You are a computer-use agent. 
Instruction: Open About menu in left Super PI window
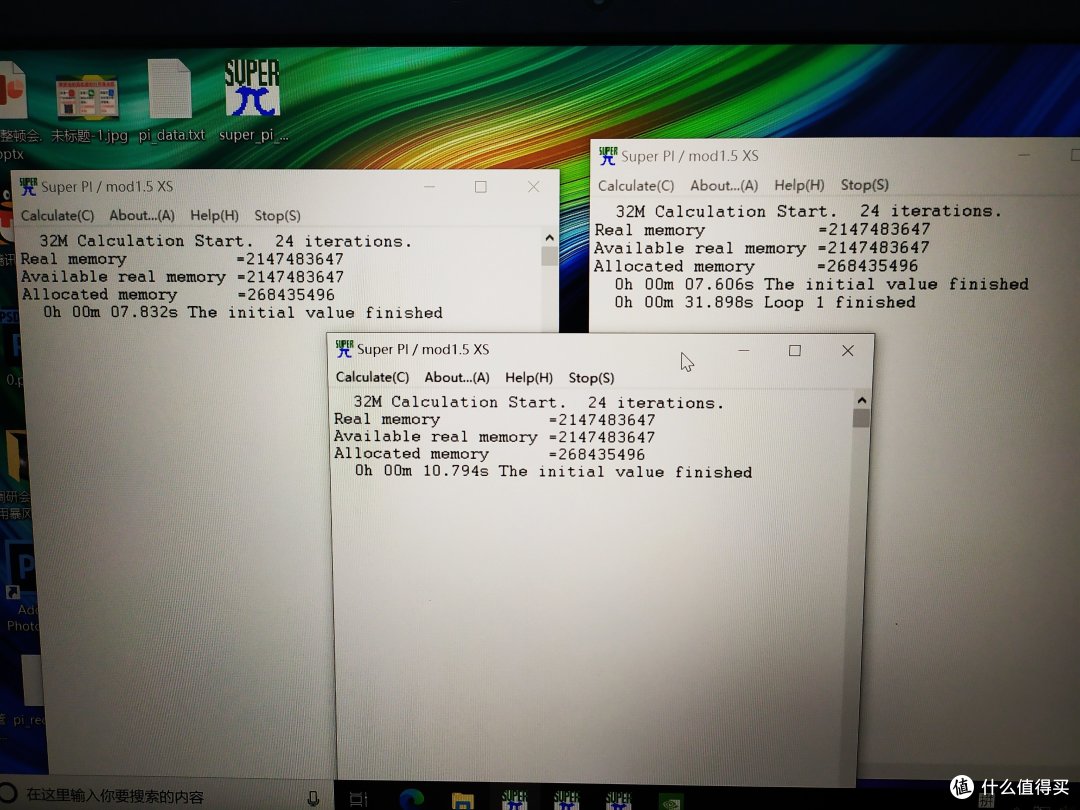tap(142, 216)
